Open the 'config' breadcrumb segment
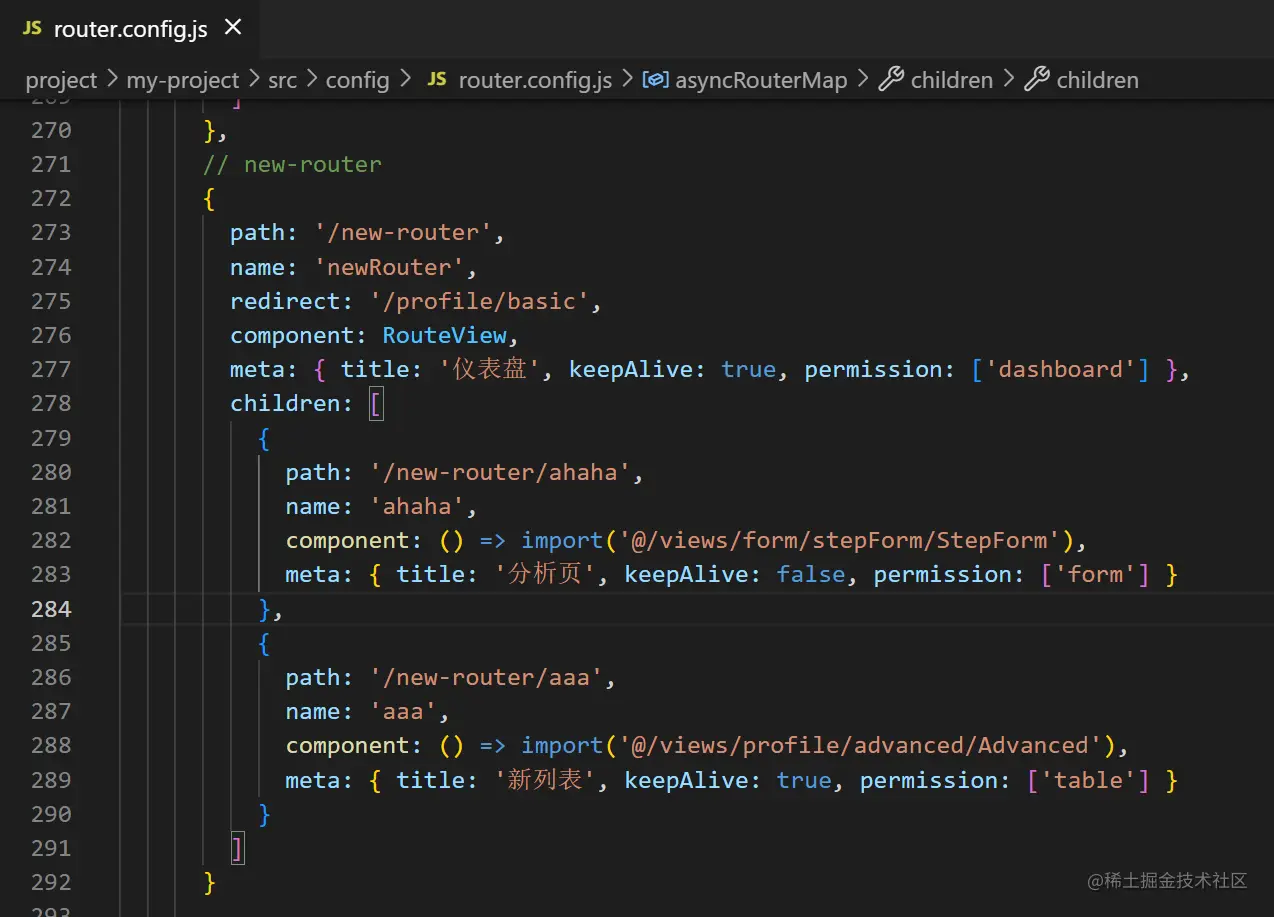Image resolution: width=1274 pixels, height=917 pixels. 357,80
